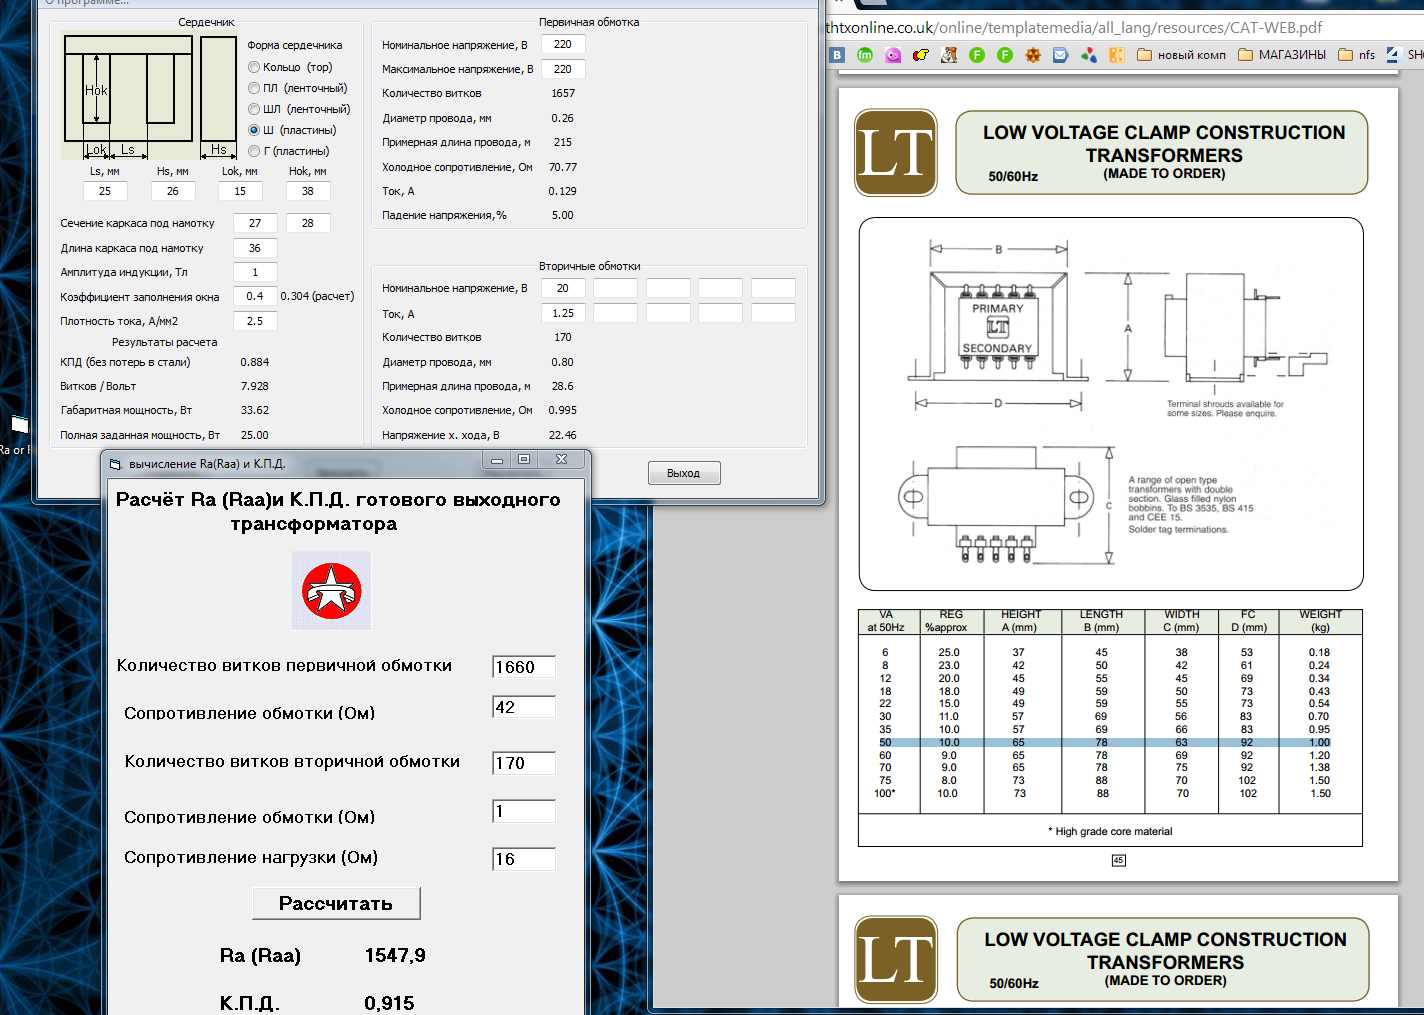Edit the 'Сопротивление нагрузки (Ом)' field
1424x1015 pixels.
(524, 859)
